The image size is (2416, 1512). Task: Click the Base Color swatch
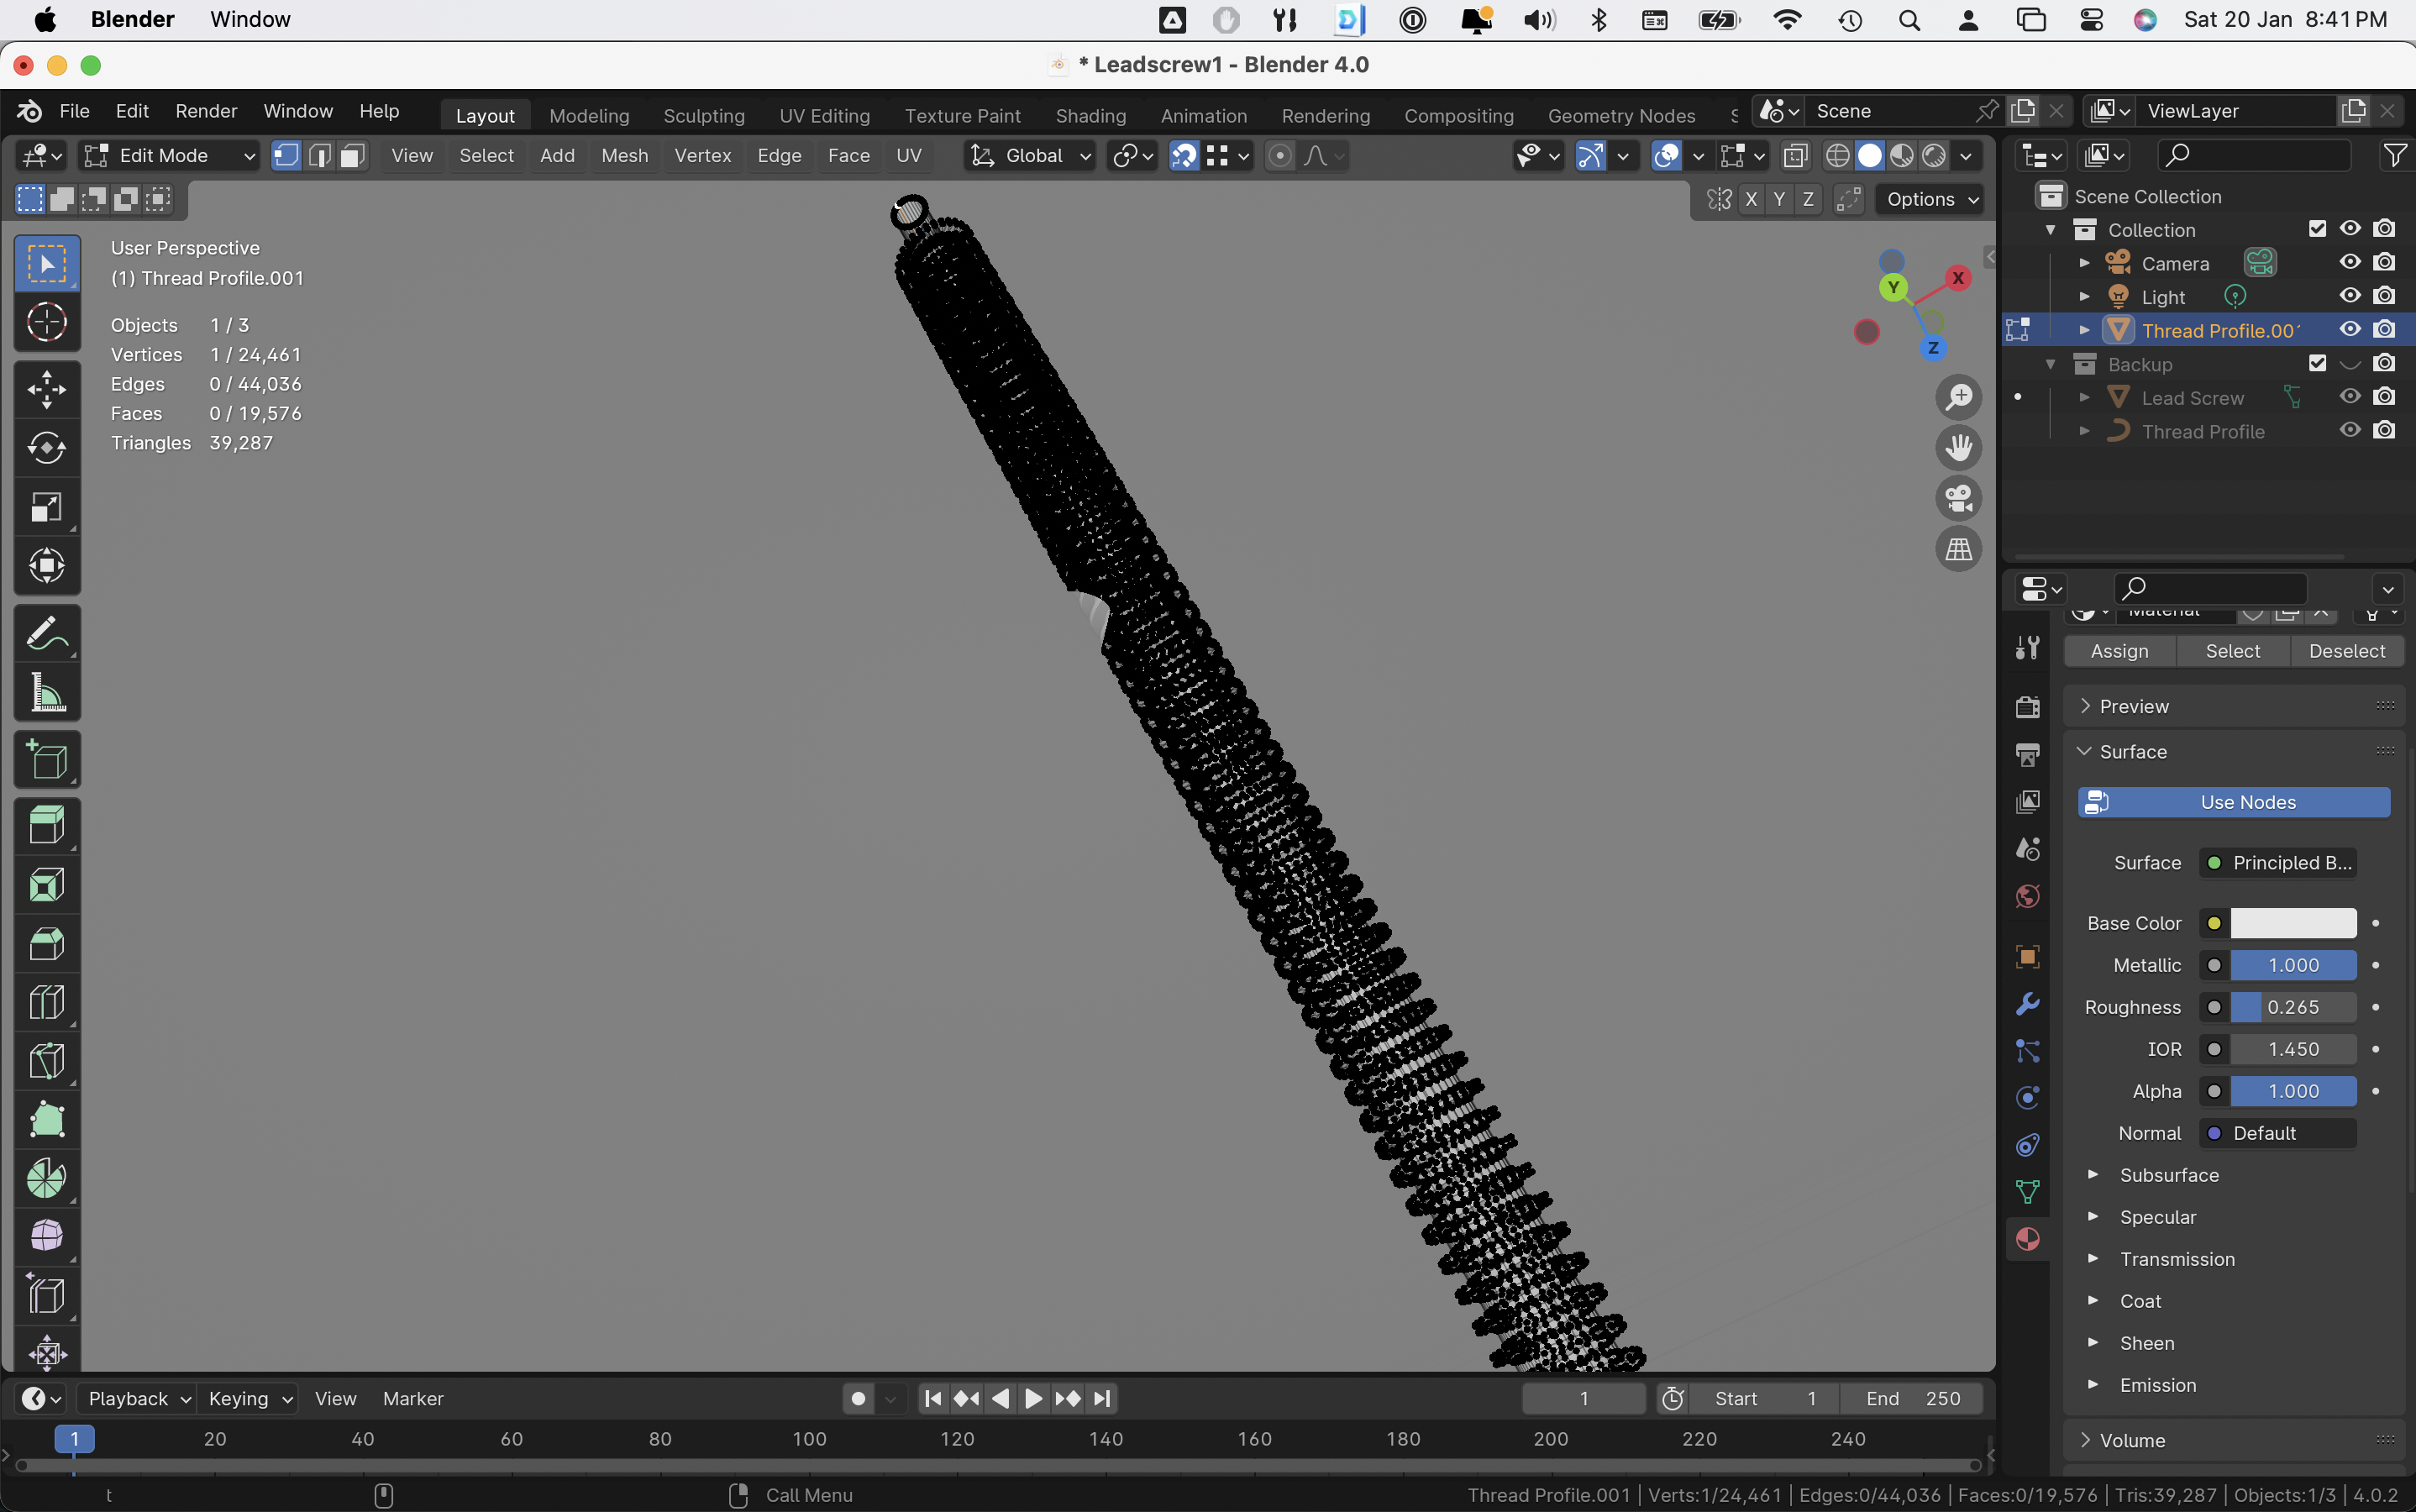2293,923
